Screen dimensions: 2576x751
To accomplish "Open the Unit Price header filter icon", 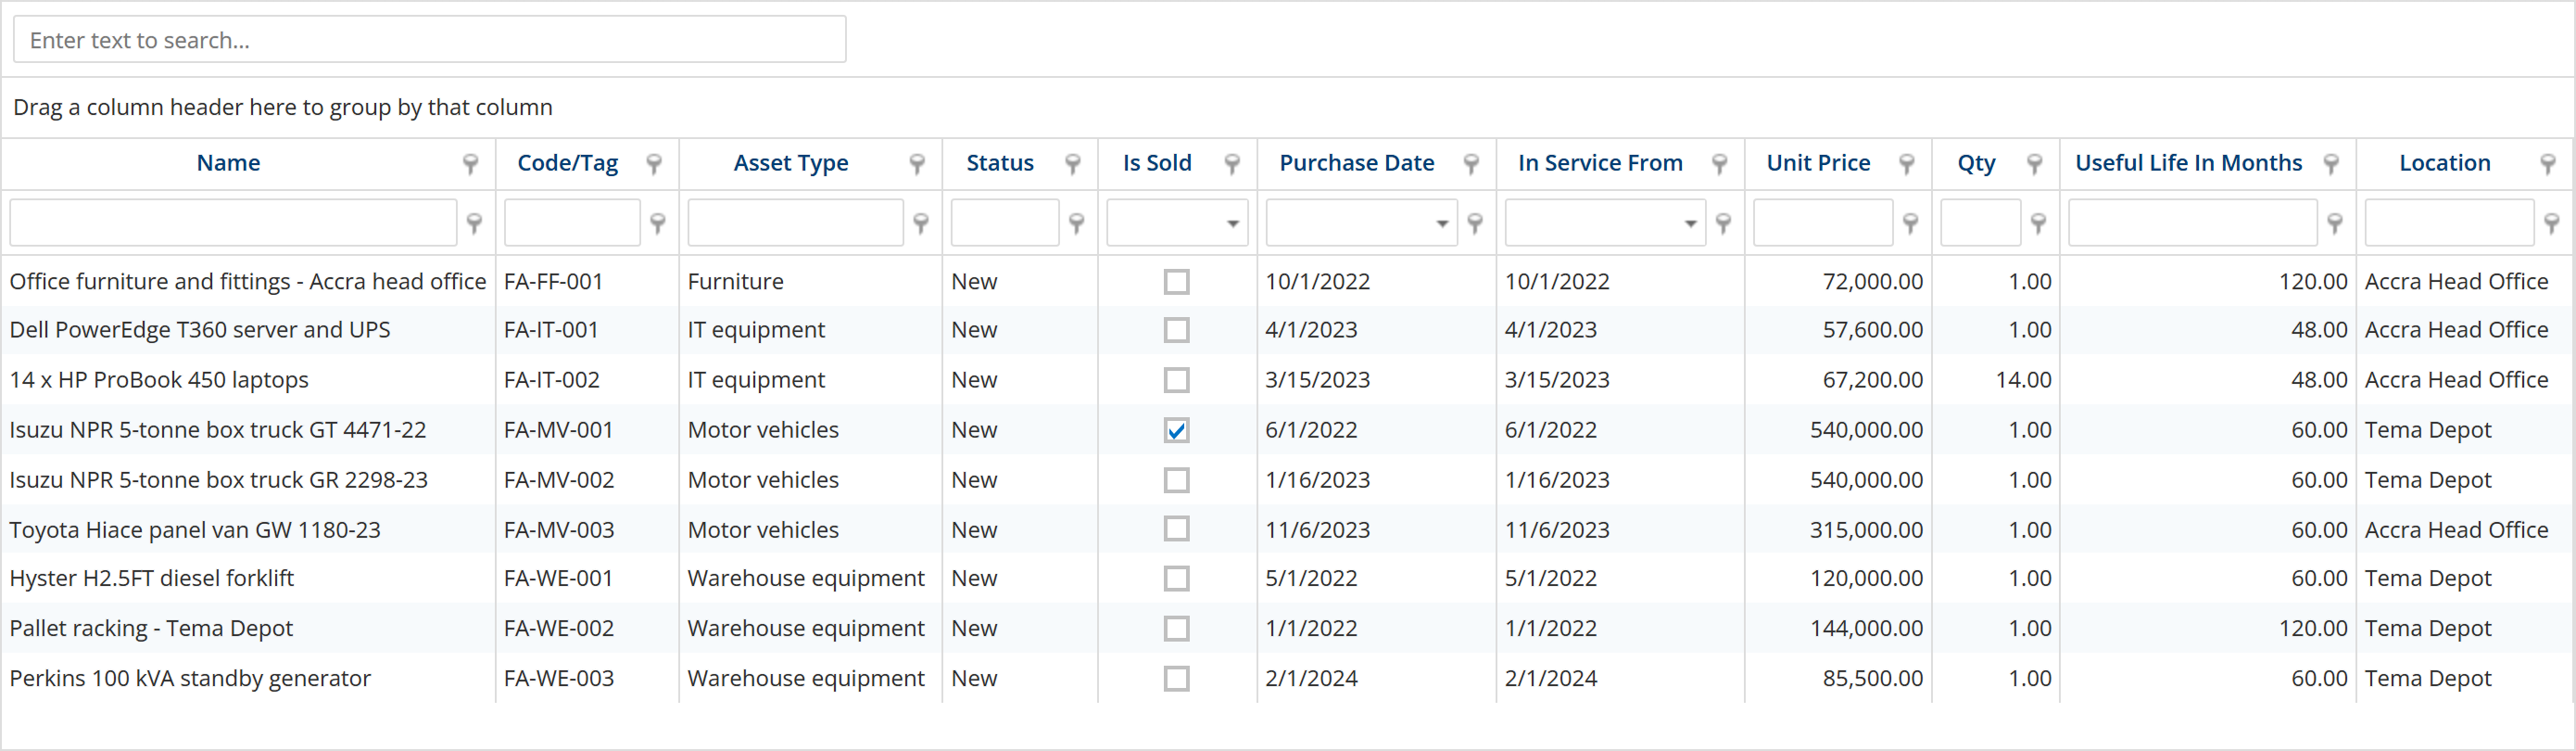I will pyautogui.click(x=1907, y=164).
